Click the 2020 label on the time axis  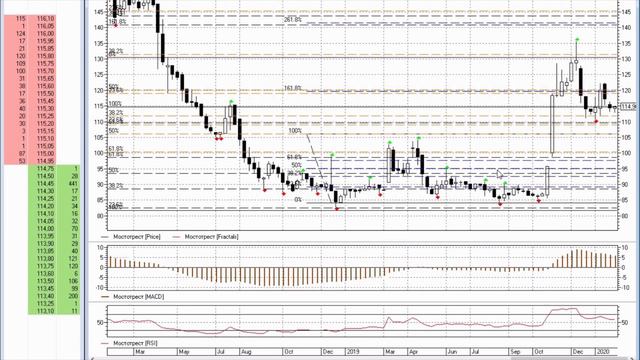click(x=602, y=352)
